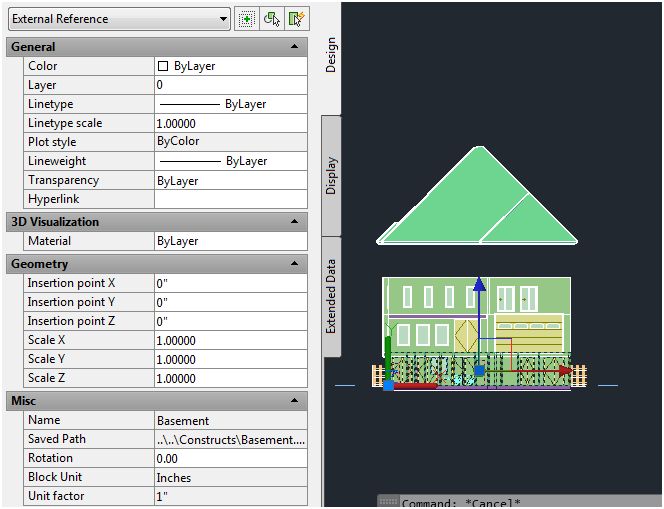Edit the Insertion point Y value
The width and height of the screenshot is (664, 509).
coord(231,302)
